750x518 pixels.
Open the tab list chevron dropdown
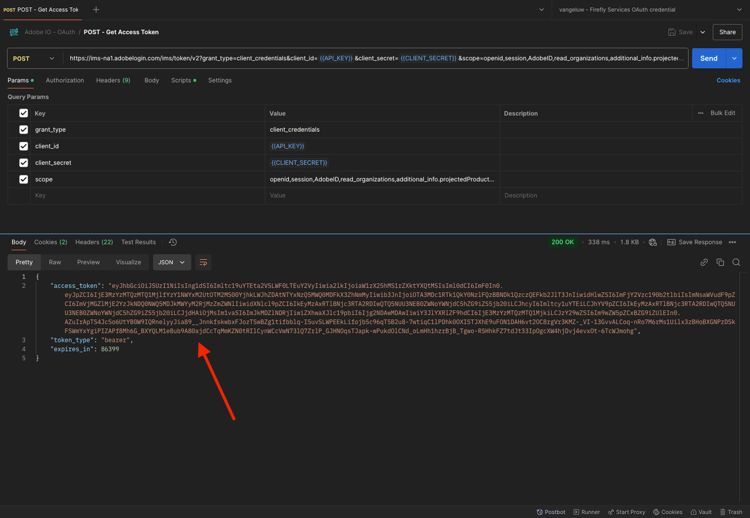[541, 10]
